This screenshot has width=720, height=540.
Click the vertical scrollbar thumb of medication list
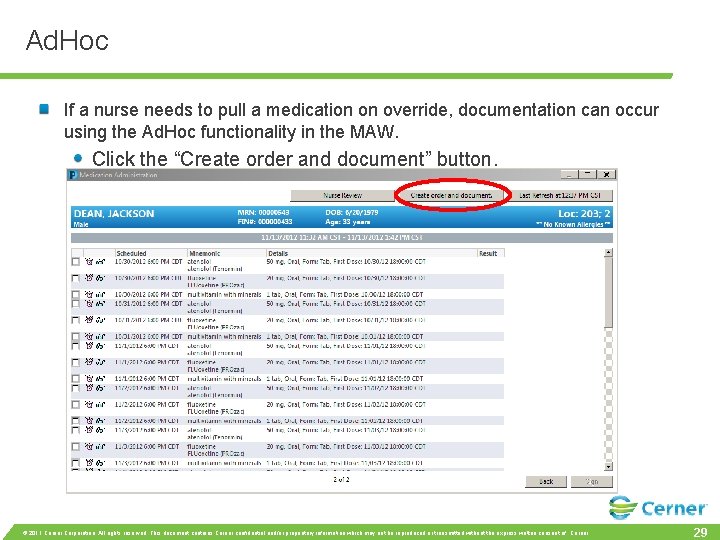[608, 292]
